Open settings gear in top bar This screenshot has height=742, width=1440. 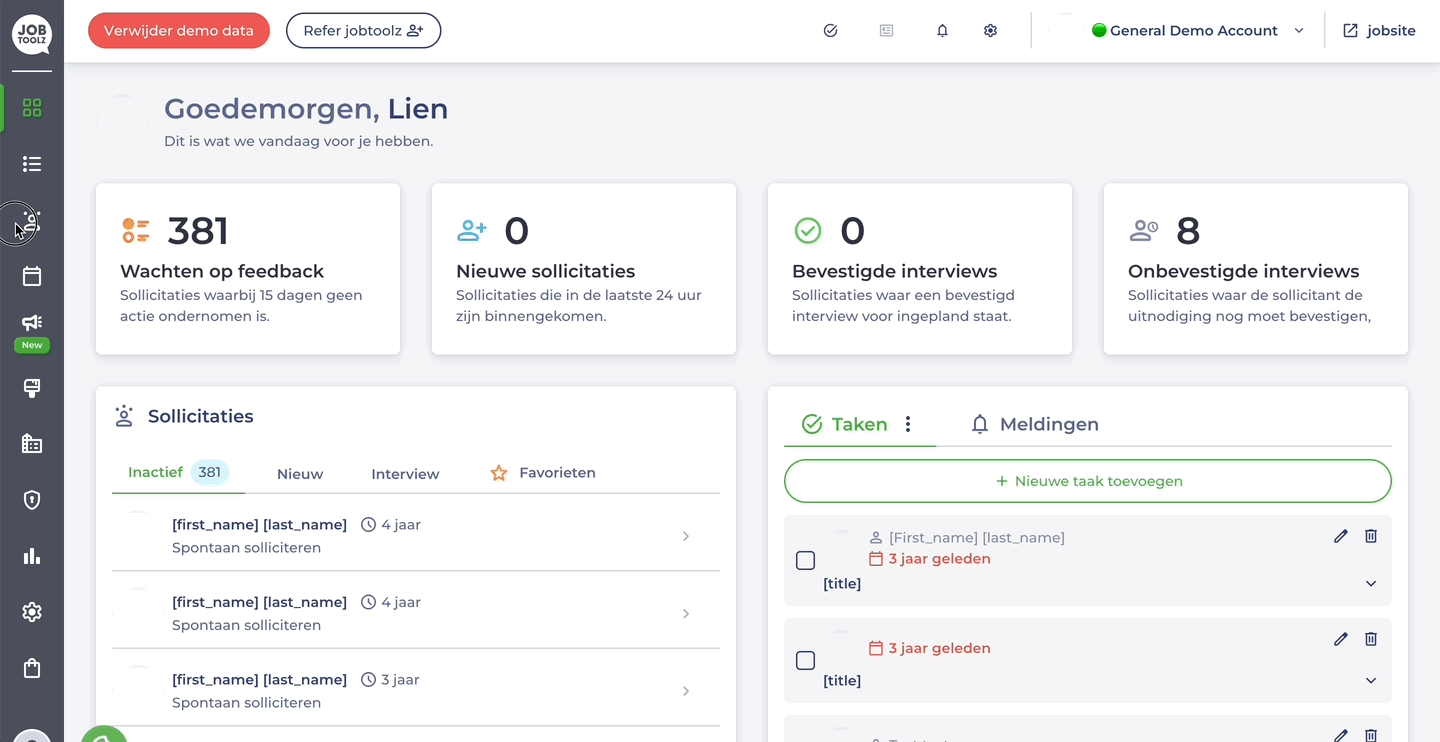[990, 31]
